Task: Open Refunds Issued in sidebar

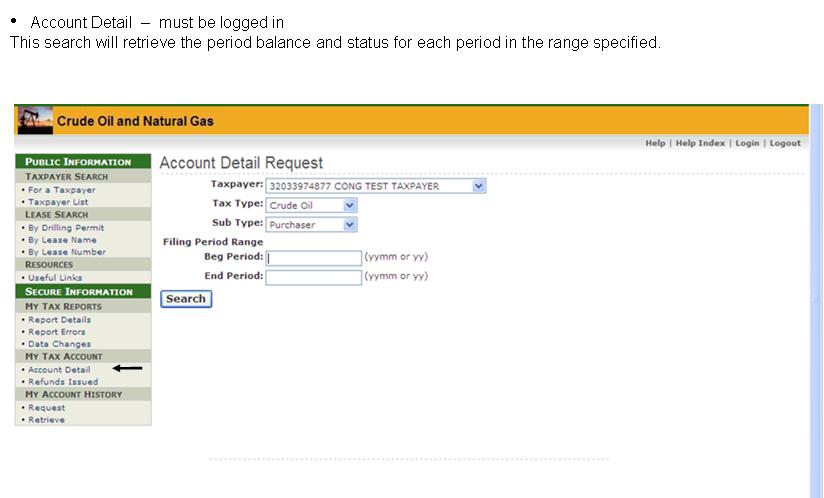Action: 63,382
